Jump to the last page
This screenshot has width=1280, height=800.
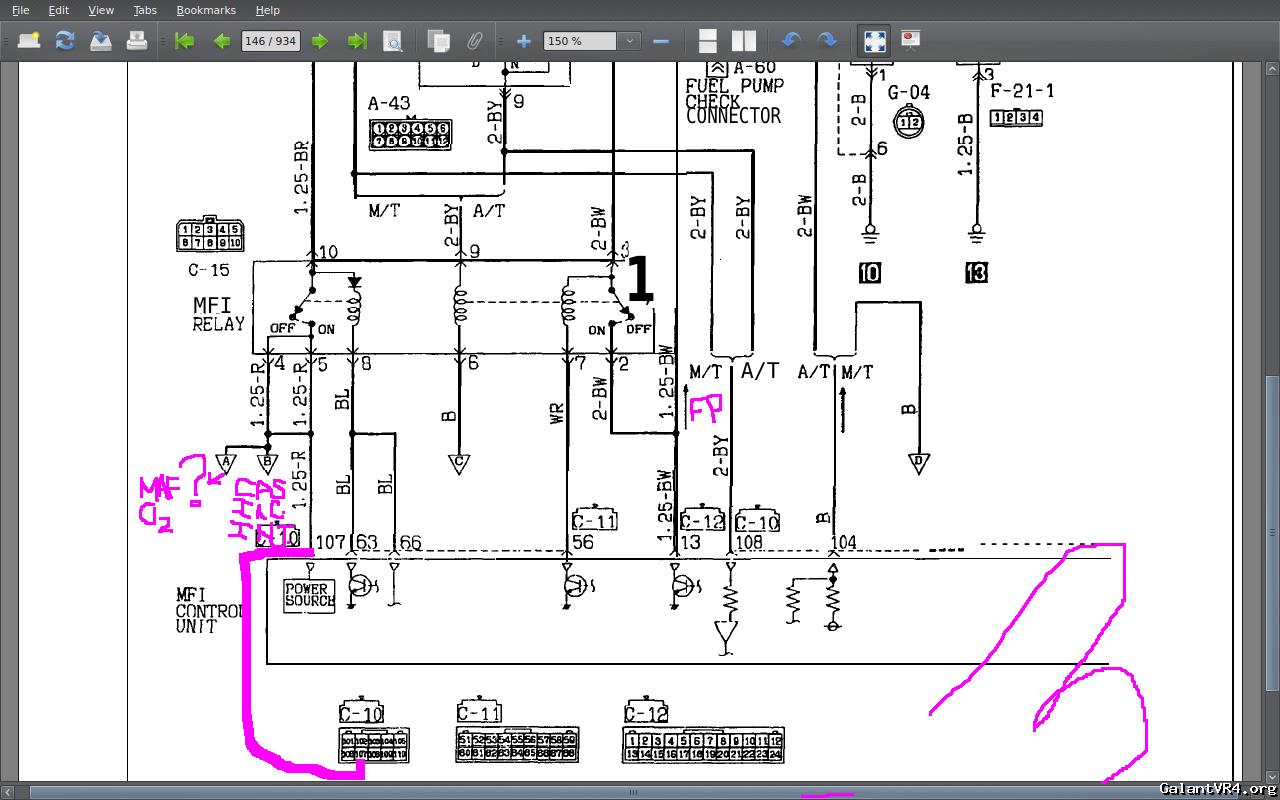click(356, 41)
